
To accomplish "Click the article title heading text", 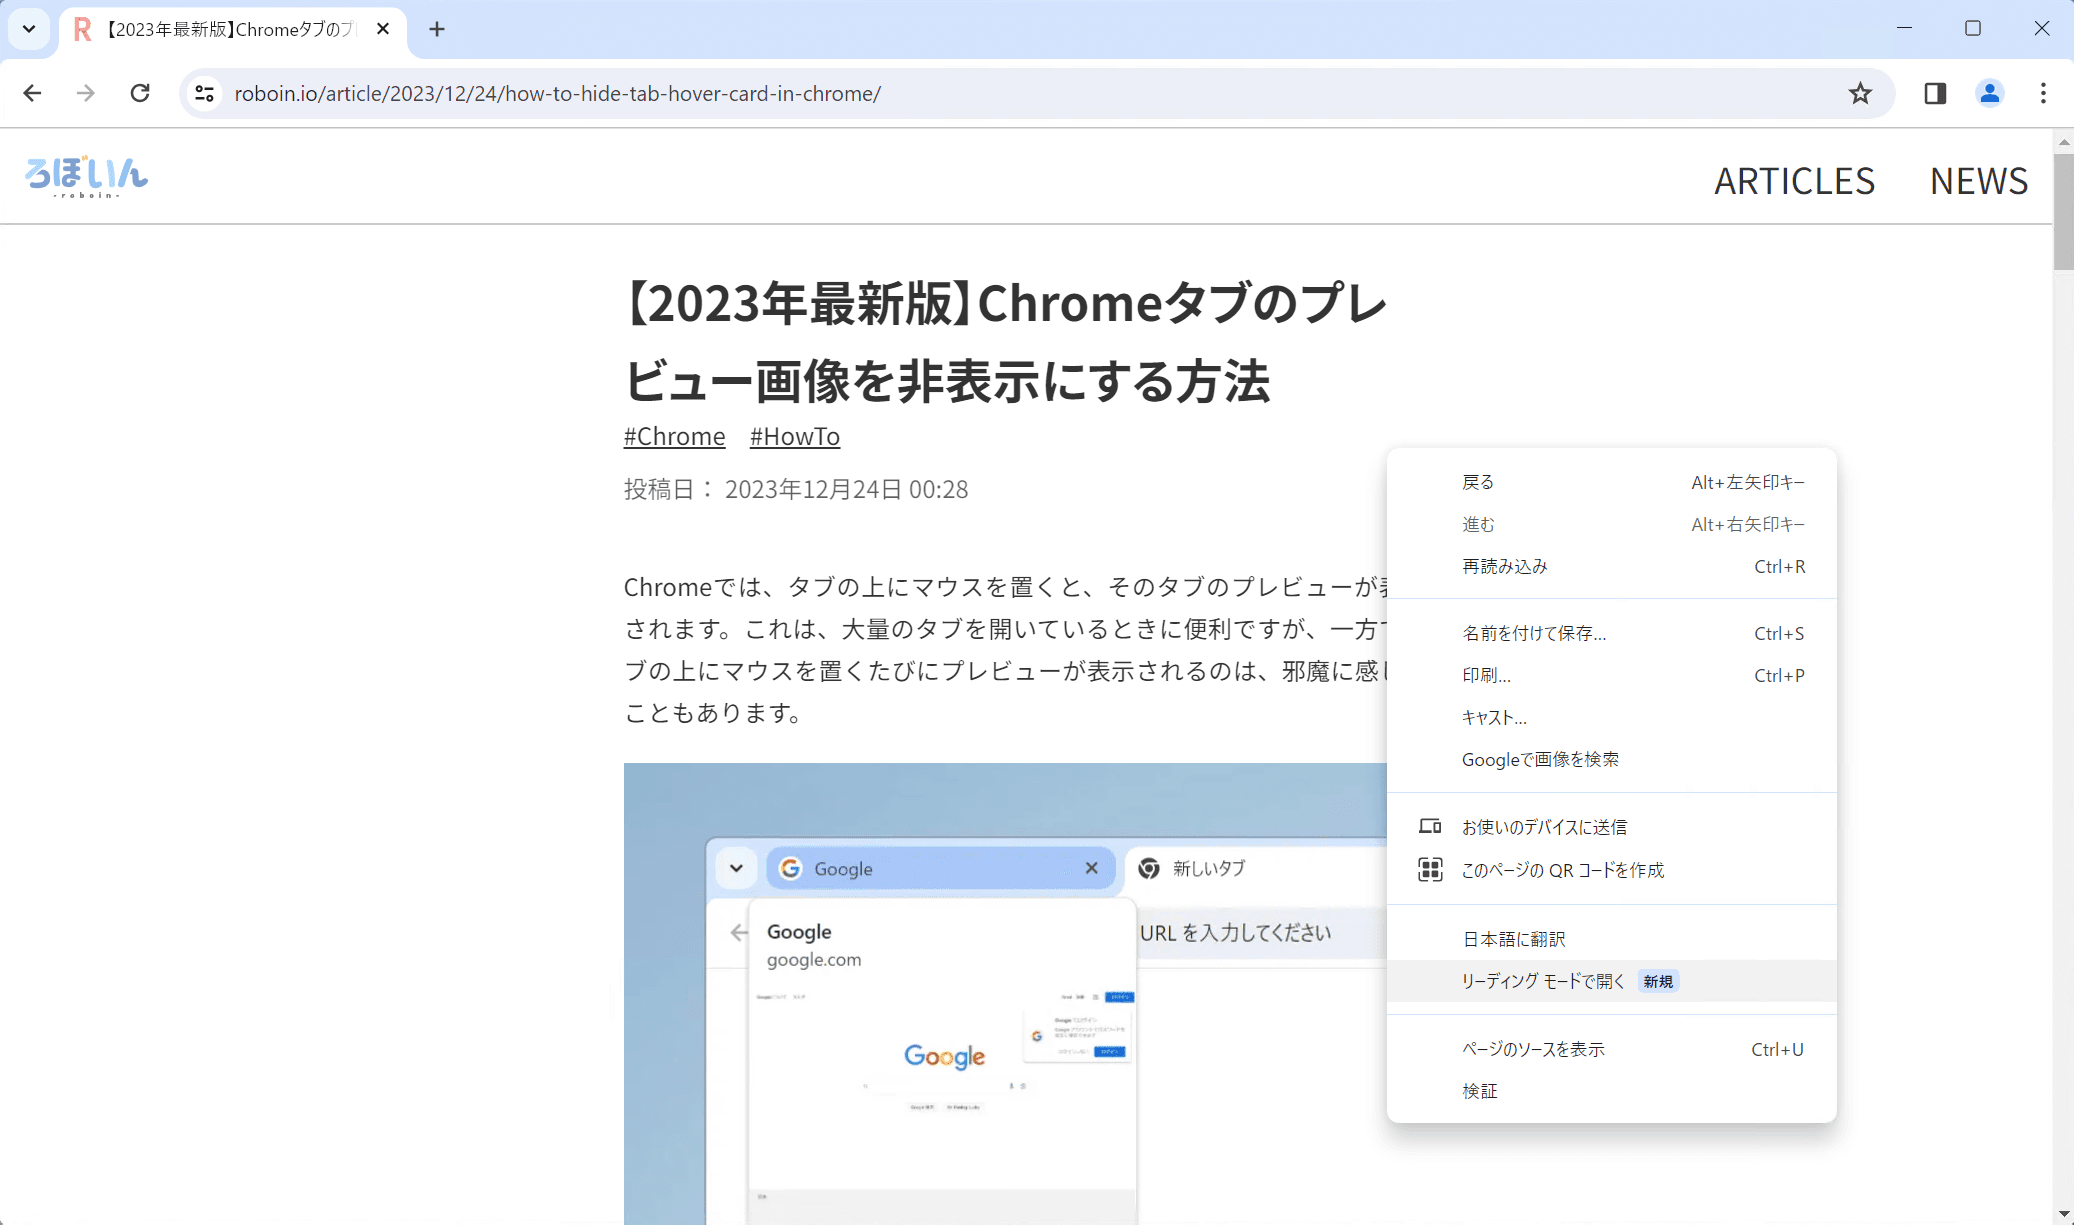I will click(1005, 342).
